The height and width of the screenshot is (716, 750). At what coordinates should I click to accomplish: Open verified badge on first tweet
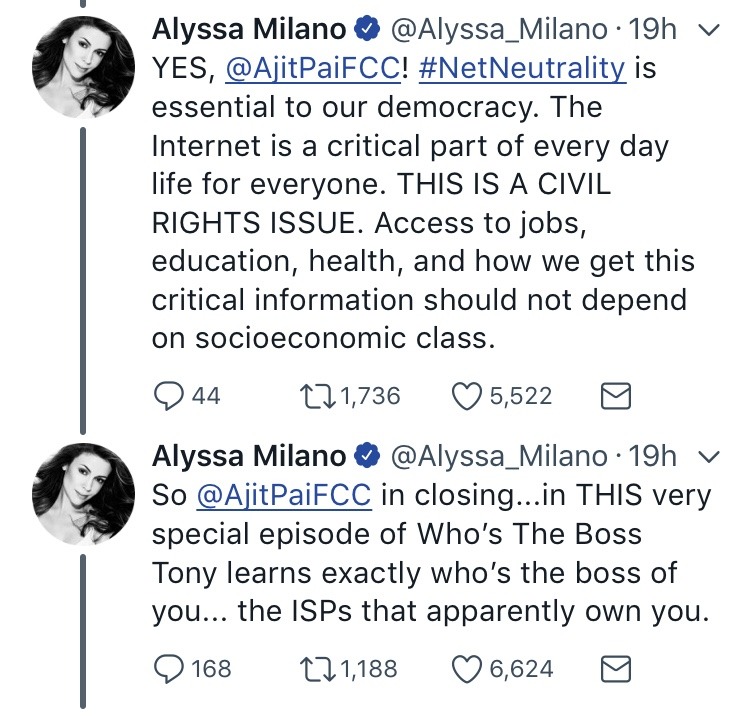pyautogui.click(x=367, y=33)
